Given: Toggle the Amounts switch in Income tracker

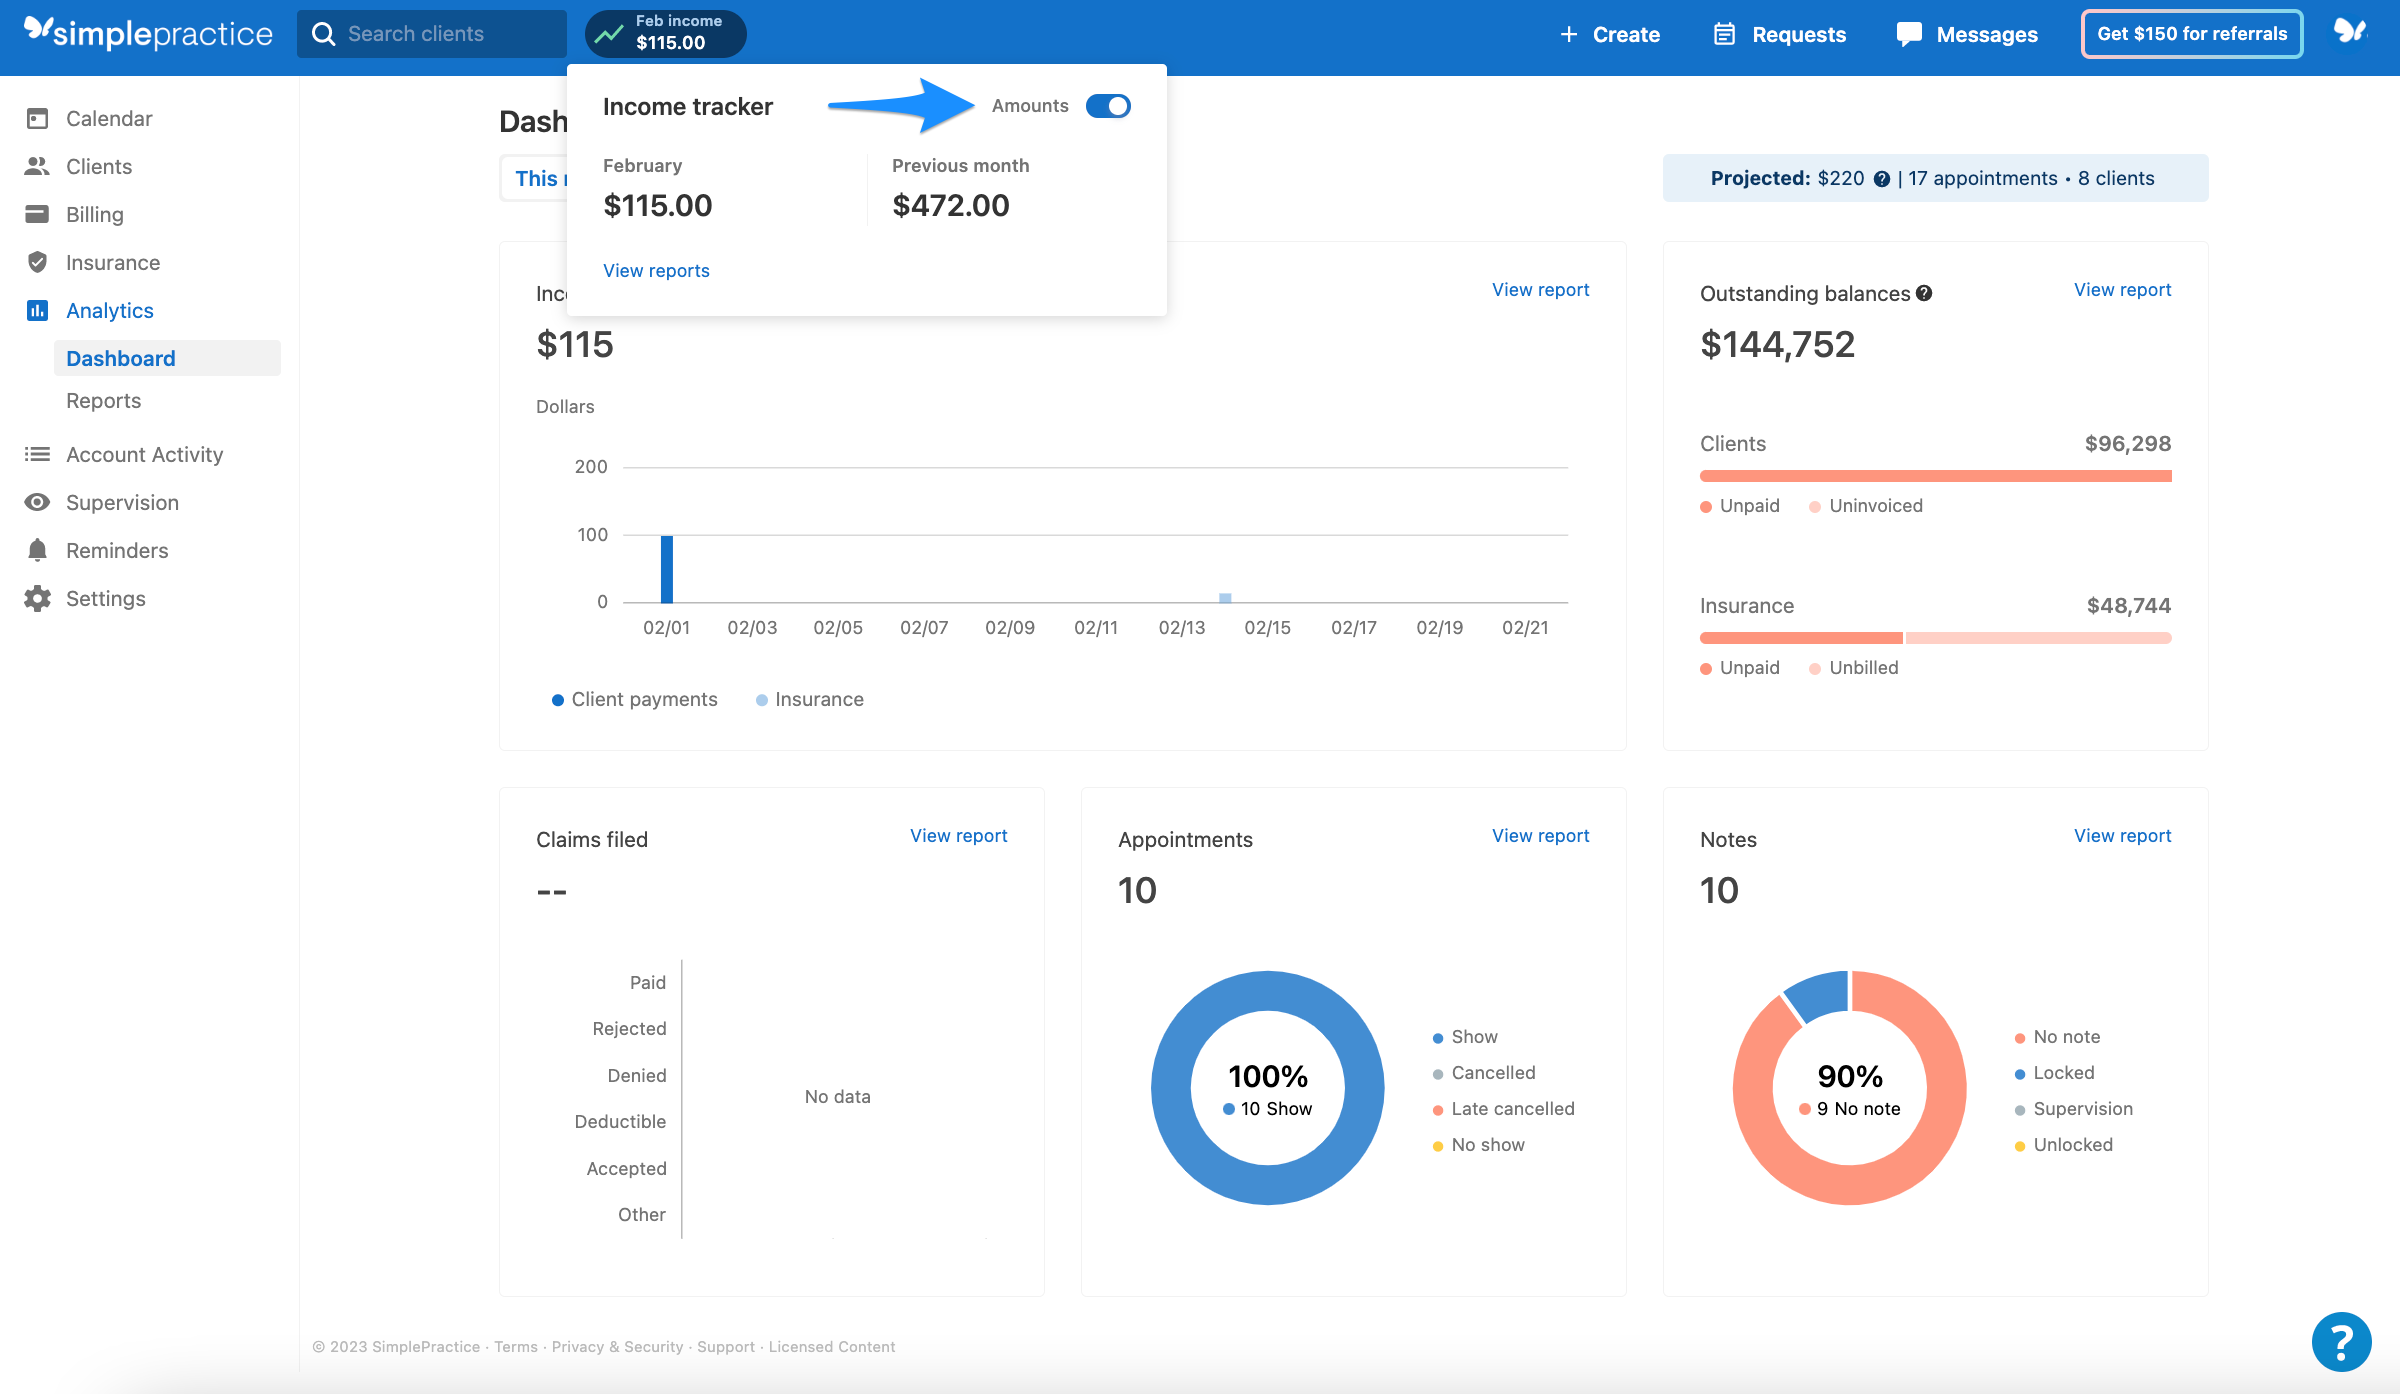Looking at the screenshot, I should [1108, 105].
